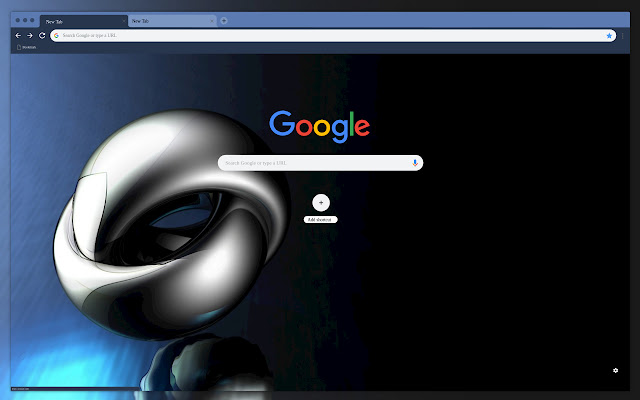Focus the address bar URL field

[x=333, y=36]
